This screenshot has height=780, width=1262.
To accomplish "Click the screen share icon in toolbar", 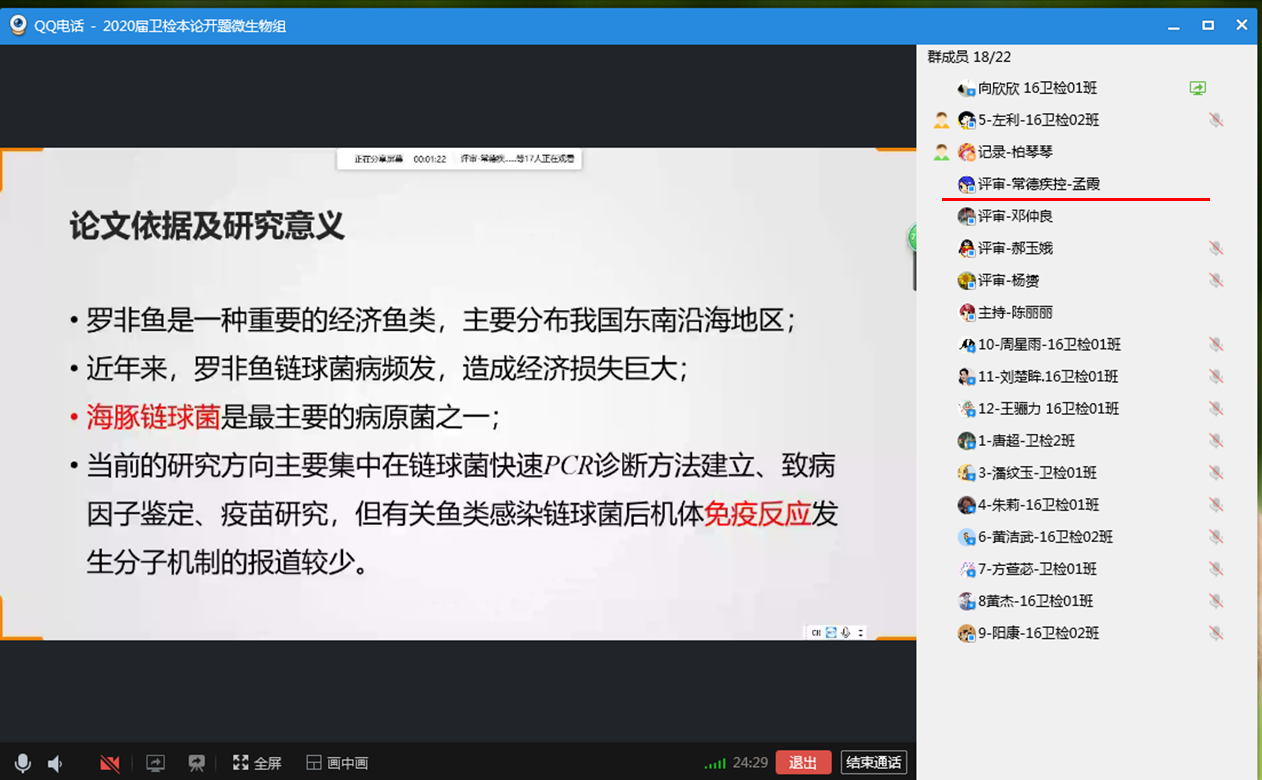I will coord(155,763).
